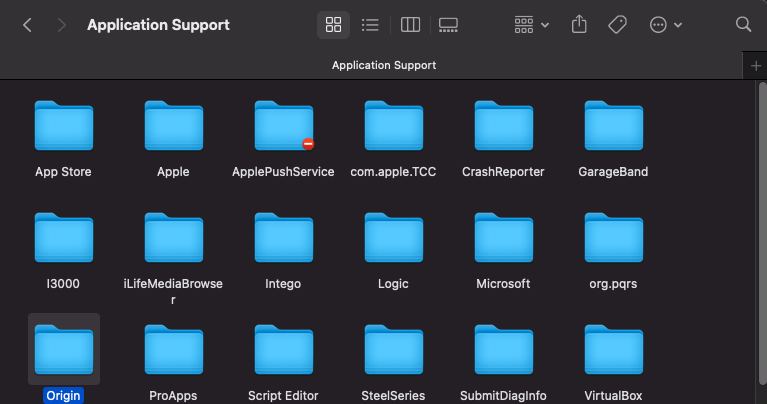Select the Microsoft folder
Viewport: 767px width, 404px height.
click(x=503, y=240)
